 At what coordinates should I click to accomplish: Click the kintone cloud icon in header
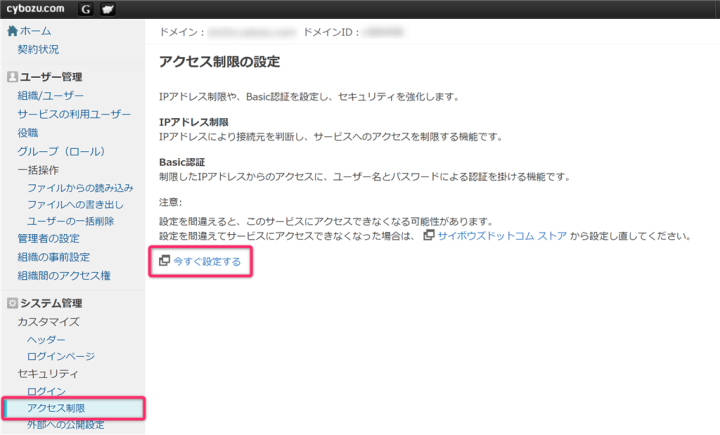(x=107, y=9)
